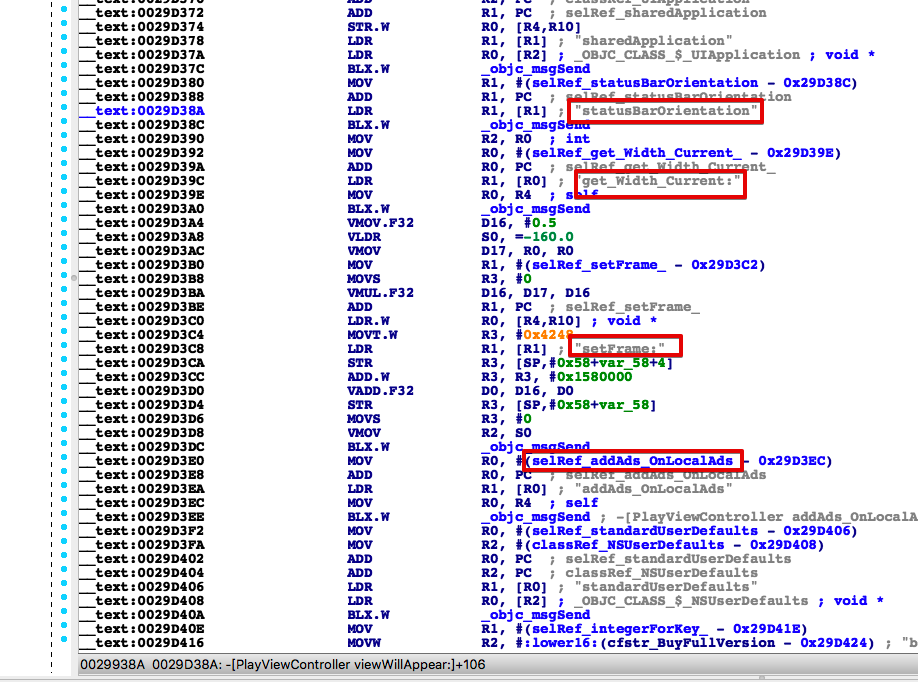918x682 pixels.
Task: Click the breakpoint dot beside address 0029D3C8
Action: click(x=65, y=348)
